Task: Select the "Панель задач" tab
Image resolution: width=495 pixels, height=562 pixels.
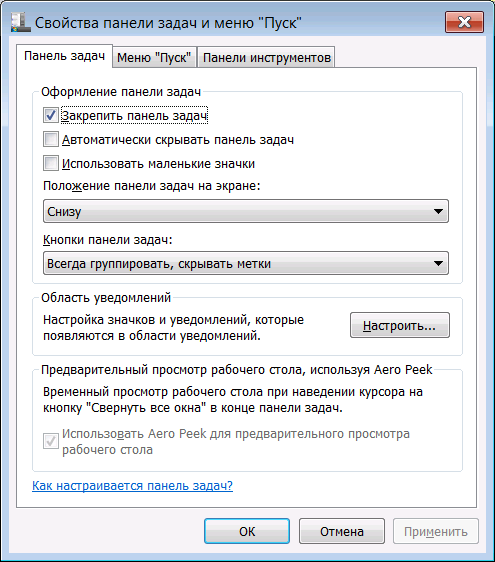Action: click(x=65, y=56)
